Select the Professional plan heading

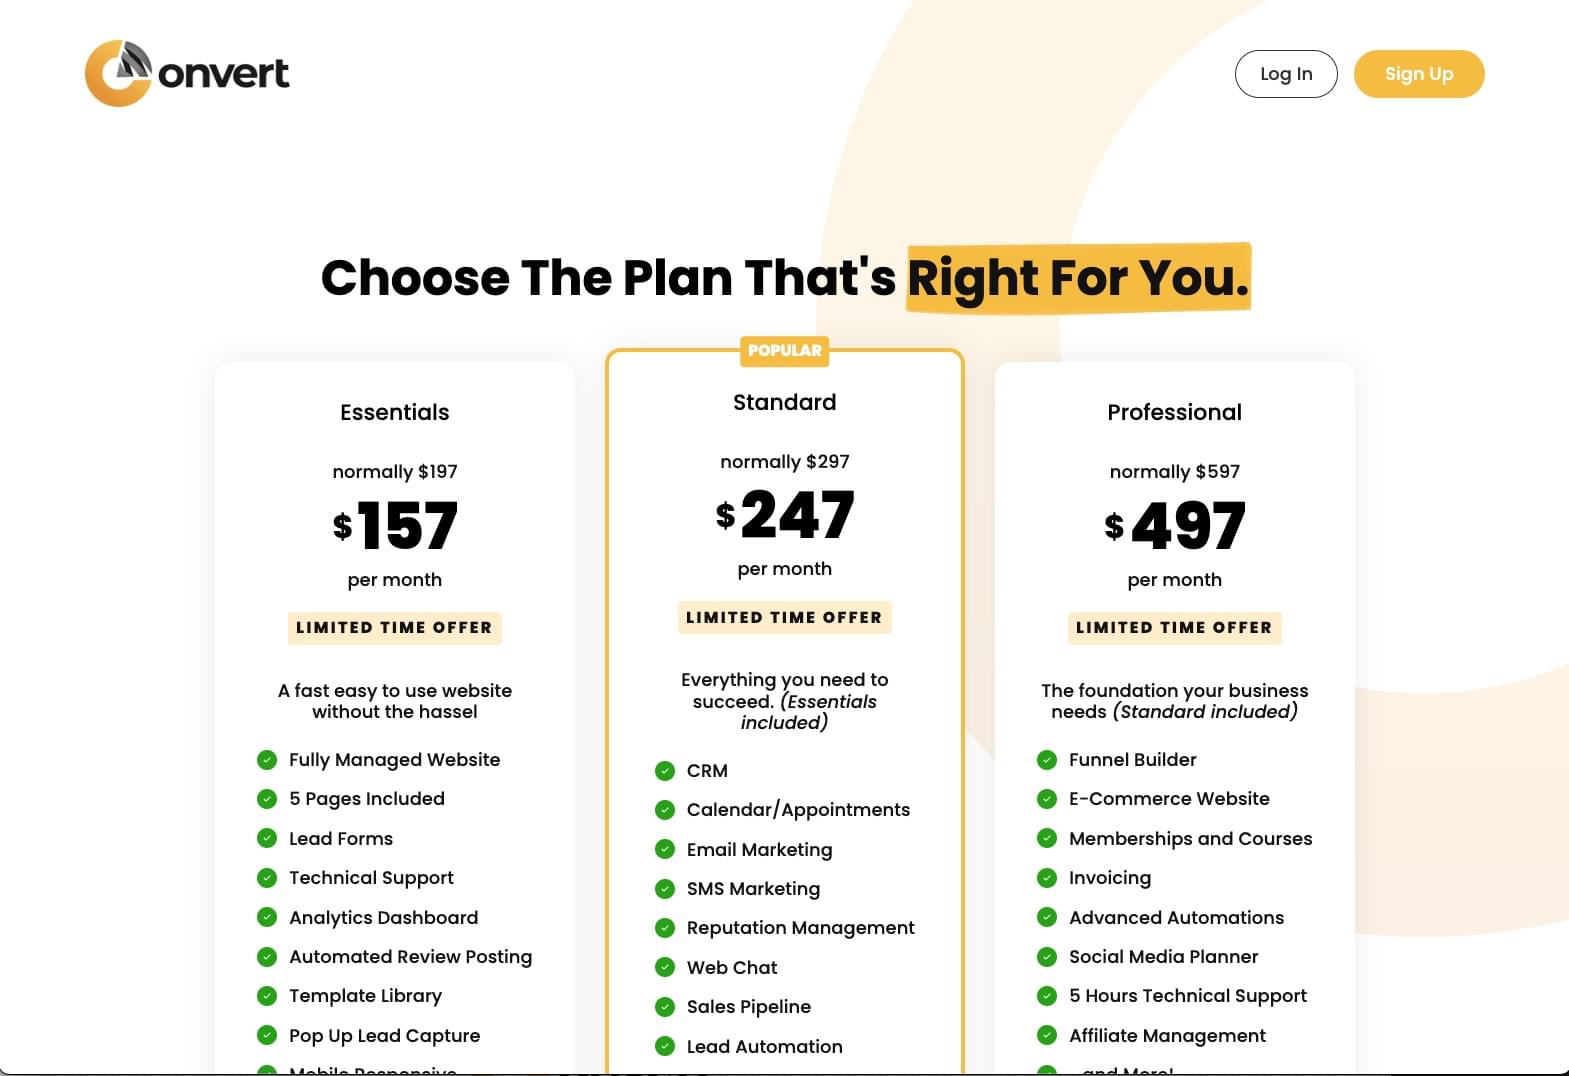(1175, 412)
